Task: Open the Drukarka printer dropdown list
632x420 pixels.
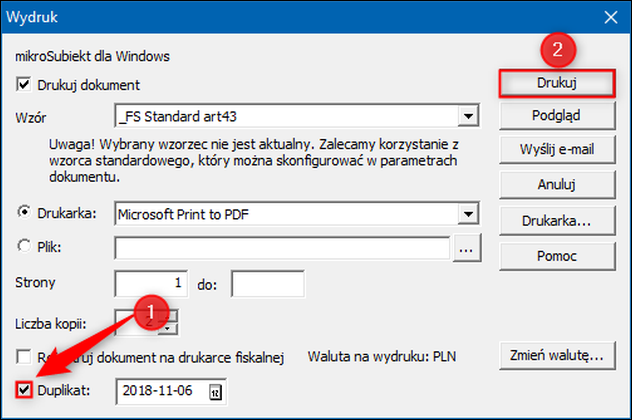Action: click(468, 214)
